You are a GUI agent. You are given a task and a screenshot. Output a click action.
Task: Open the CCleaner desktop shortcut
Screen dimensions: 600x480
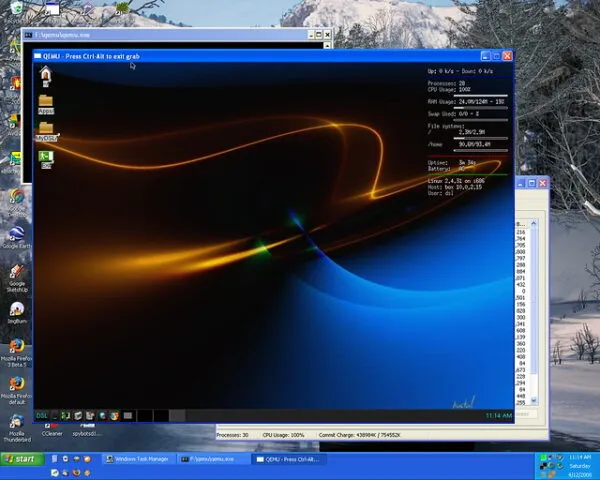coord(52,430)
